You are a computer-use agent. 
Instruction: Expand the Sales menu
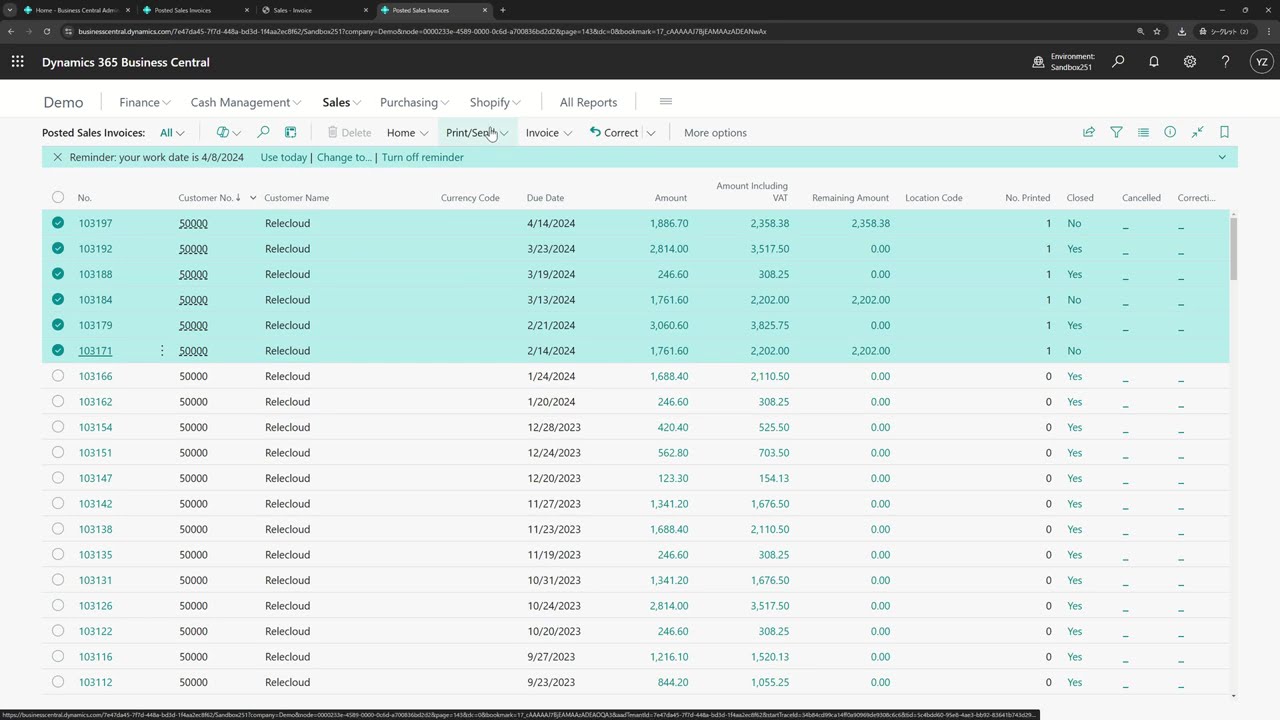click(342, 102)
